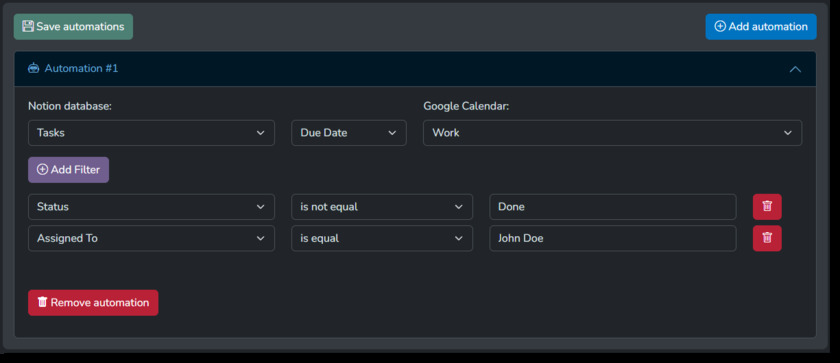
Task: Click the Done filter value field
Action: (x=612, y=207)
